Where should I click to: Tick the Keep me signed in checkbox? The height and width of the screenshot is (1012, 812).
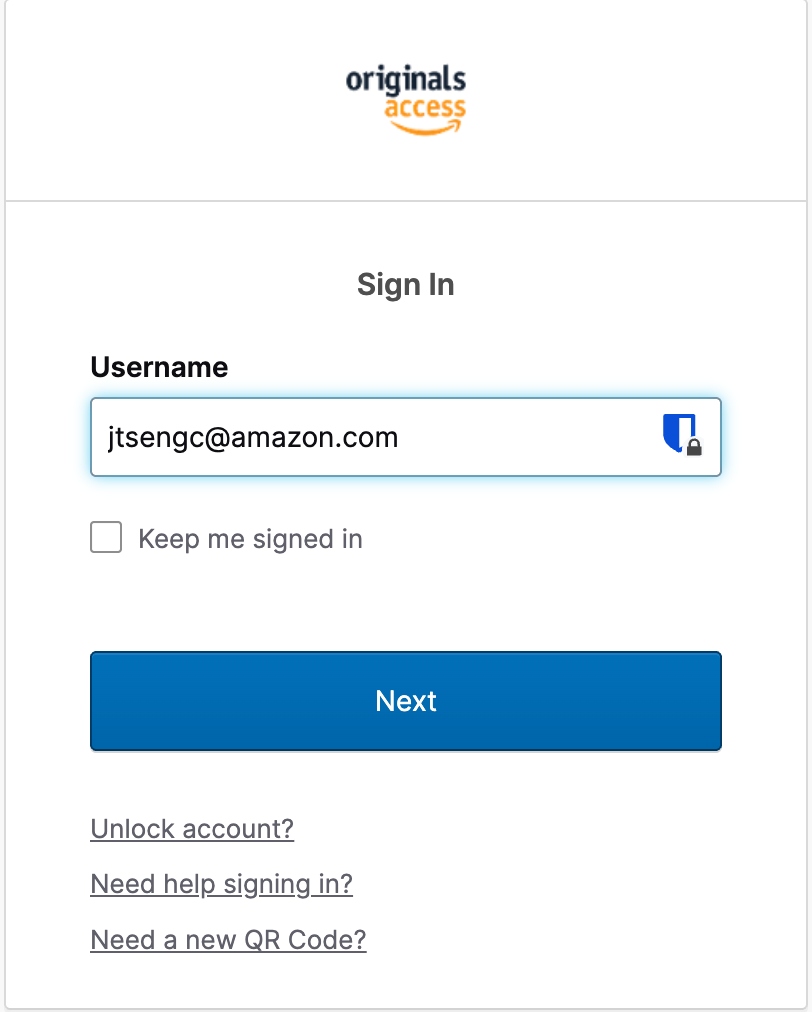click(106, 538)
